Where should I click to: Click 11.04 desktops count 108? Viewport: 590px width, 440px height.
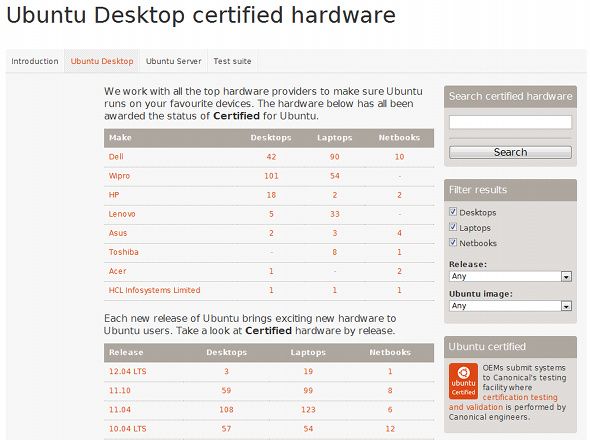[226, 410]
